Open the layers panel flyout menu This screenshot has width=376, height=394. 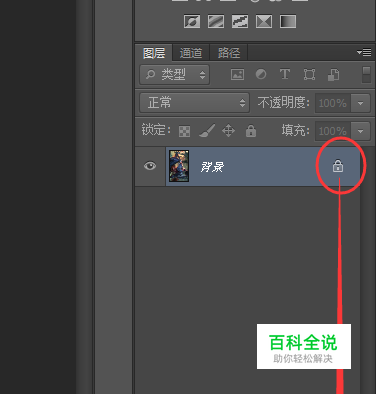pyautogui.click(x=364, y=52)
